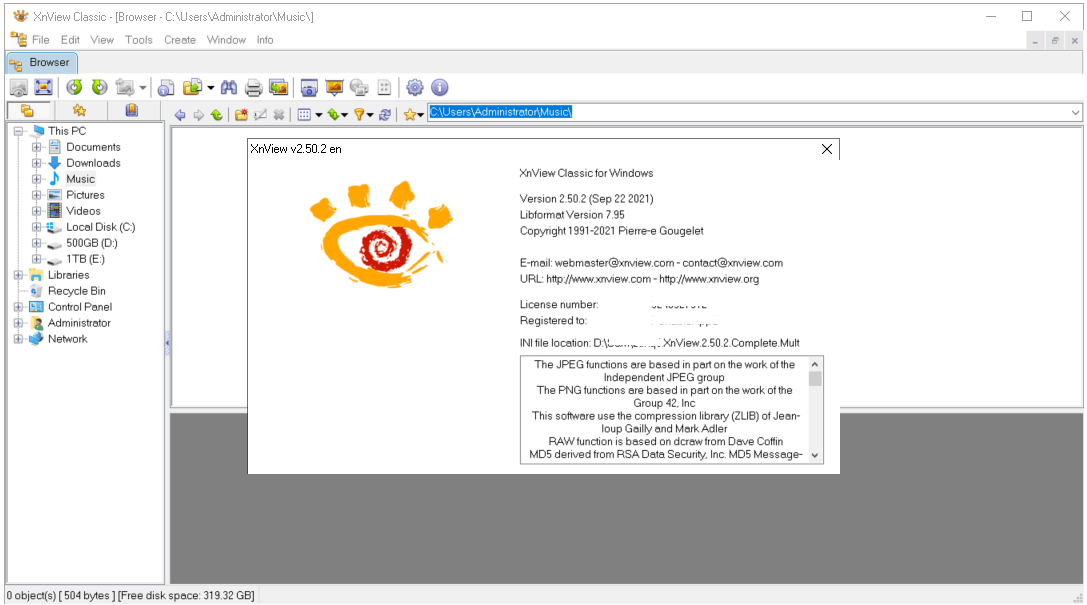This screenshot has height=605, width=1087.
Task: Switch to the favorites star tab
Action: coord(80,111)
